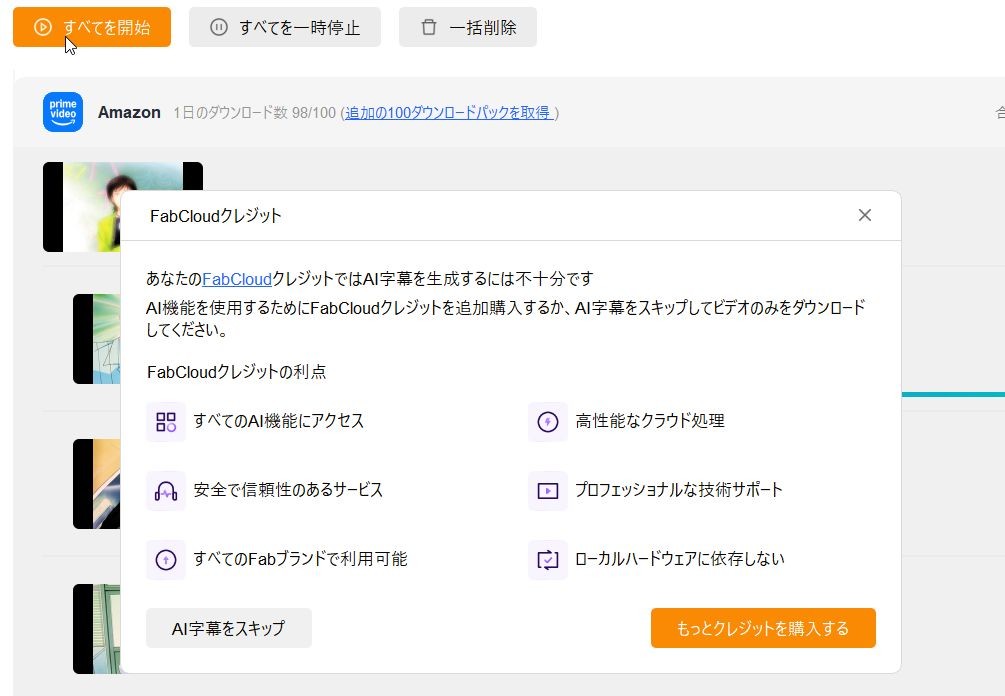Viewport: 1005px width, 696px height.
Task: Click the trash icon in 一括削除
Action: pos(429,27)
